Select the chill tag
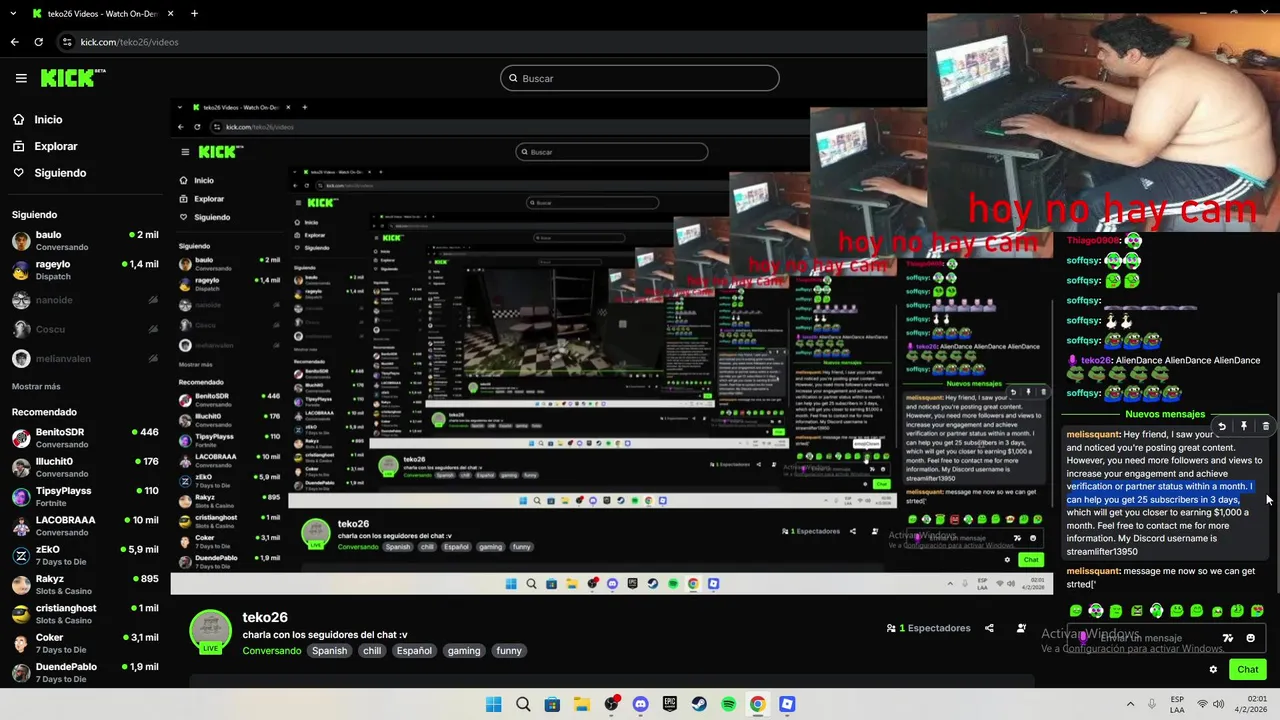Viewport: 1280px width, 720px height. point(372,651)
